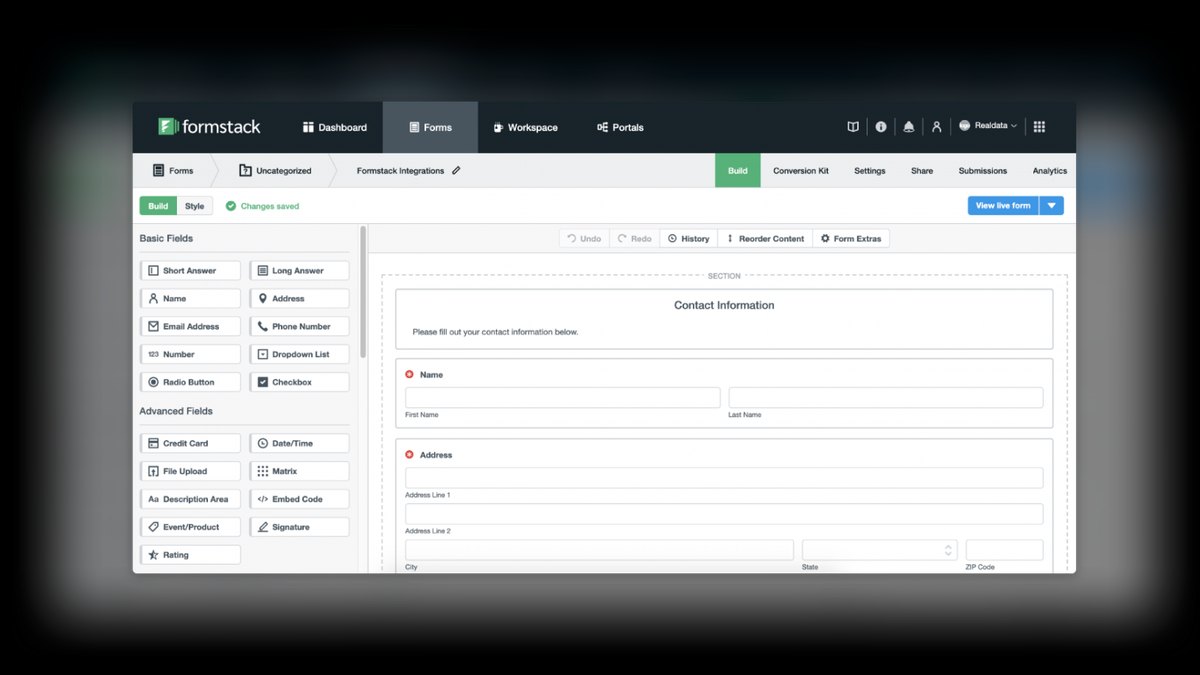Expand the Realdata account dropdown
The width and height of the screenshot is (1200, 675).
988,126
